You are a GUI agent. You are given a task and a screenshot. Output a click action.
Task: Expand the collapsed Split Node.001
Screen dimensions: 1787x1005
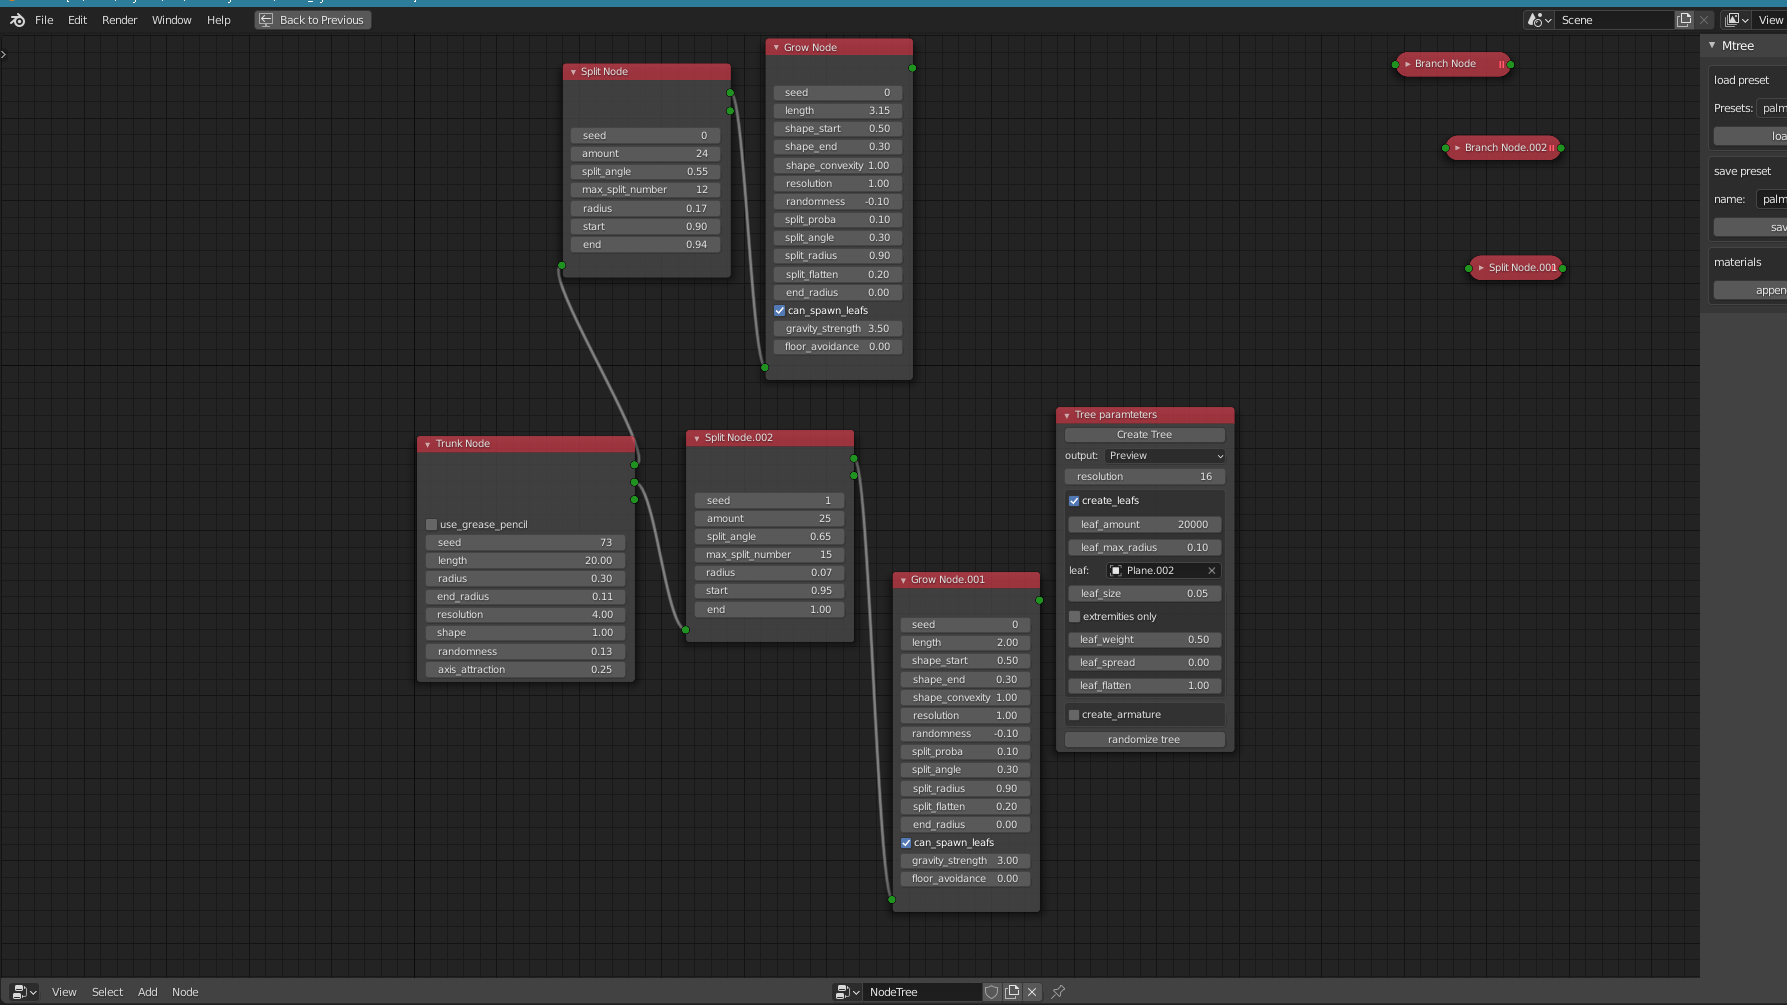pos(1479,267)
